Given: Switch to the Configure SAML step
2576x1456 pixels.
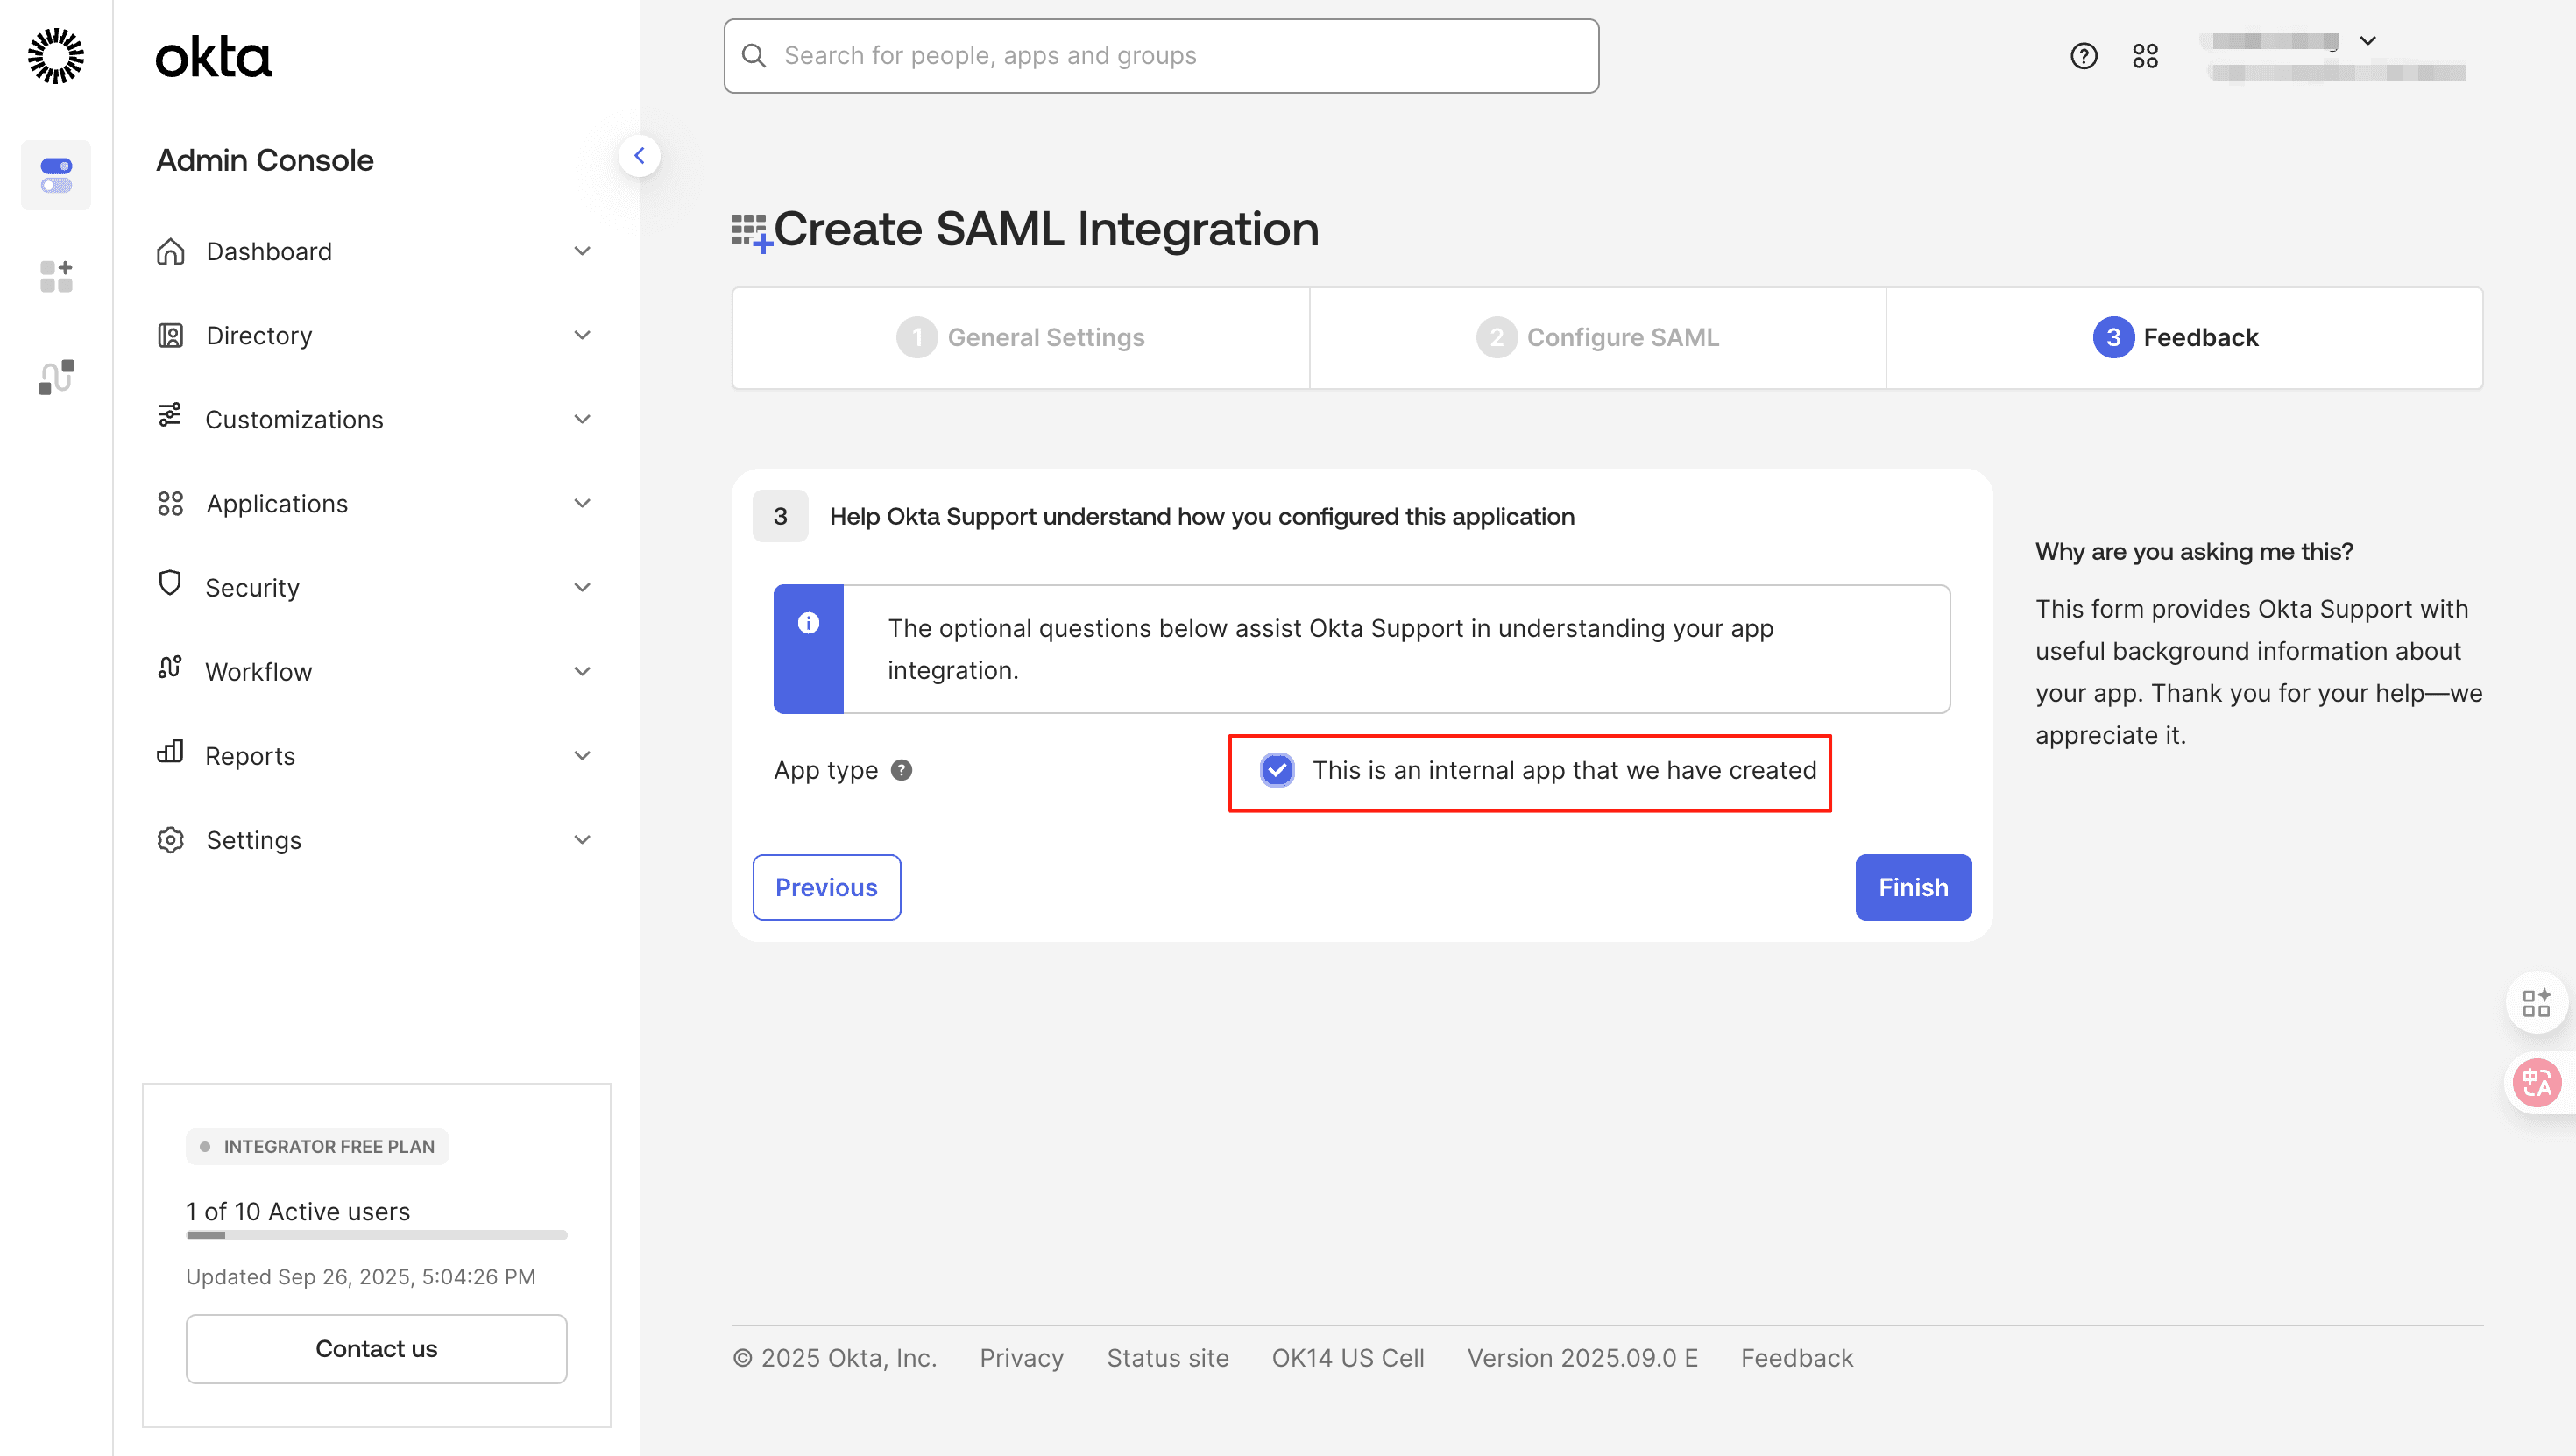Looking at the screenshot, I should (1598, 338).
